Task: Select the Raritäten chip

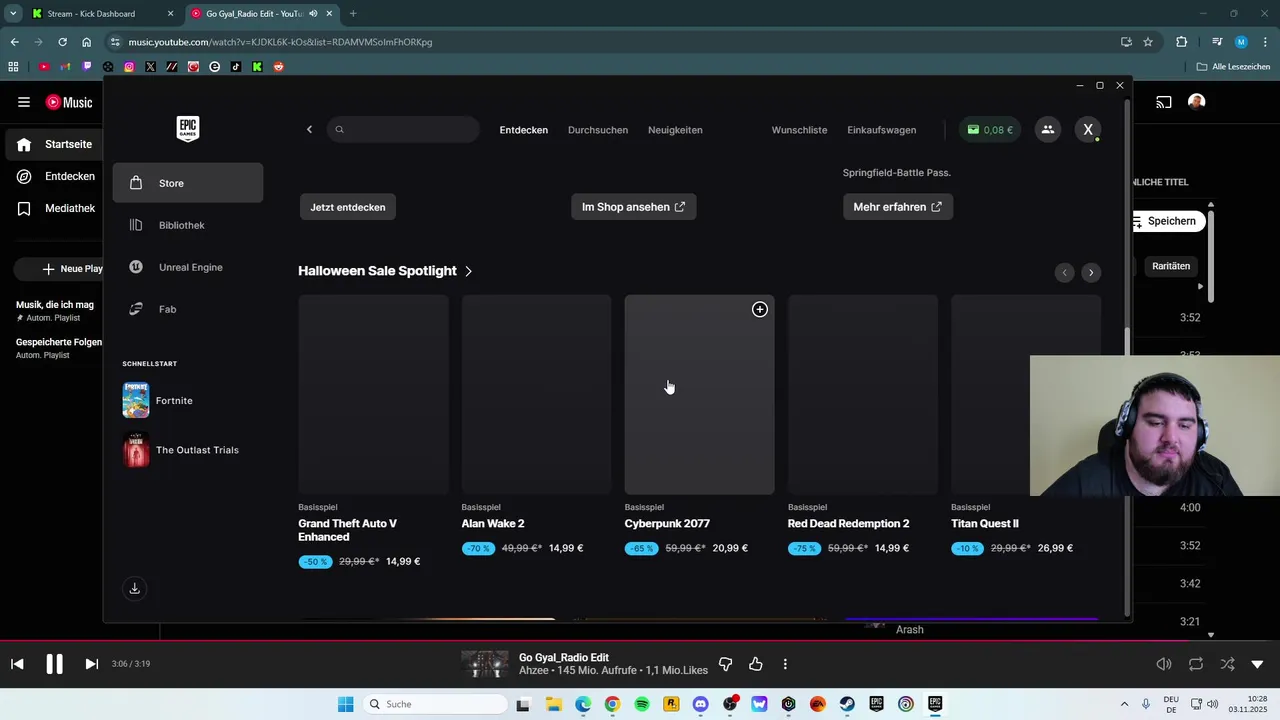Action: tap(1171, 266)
